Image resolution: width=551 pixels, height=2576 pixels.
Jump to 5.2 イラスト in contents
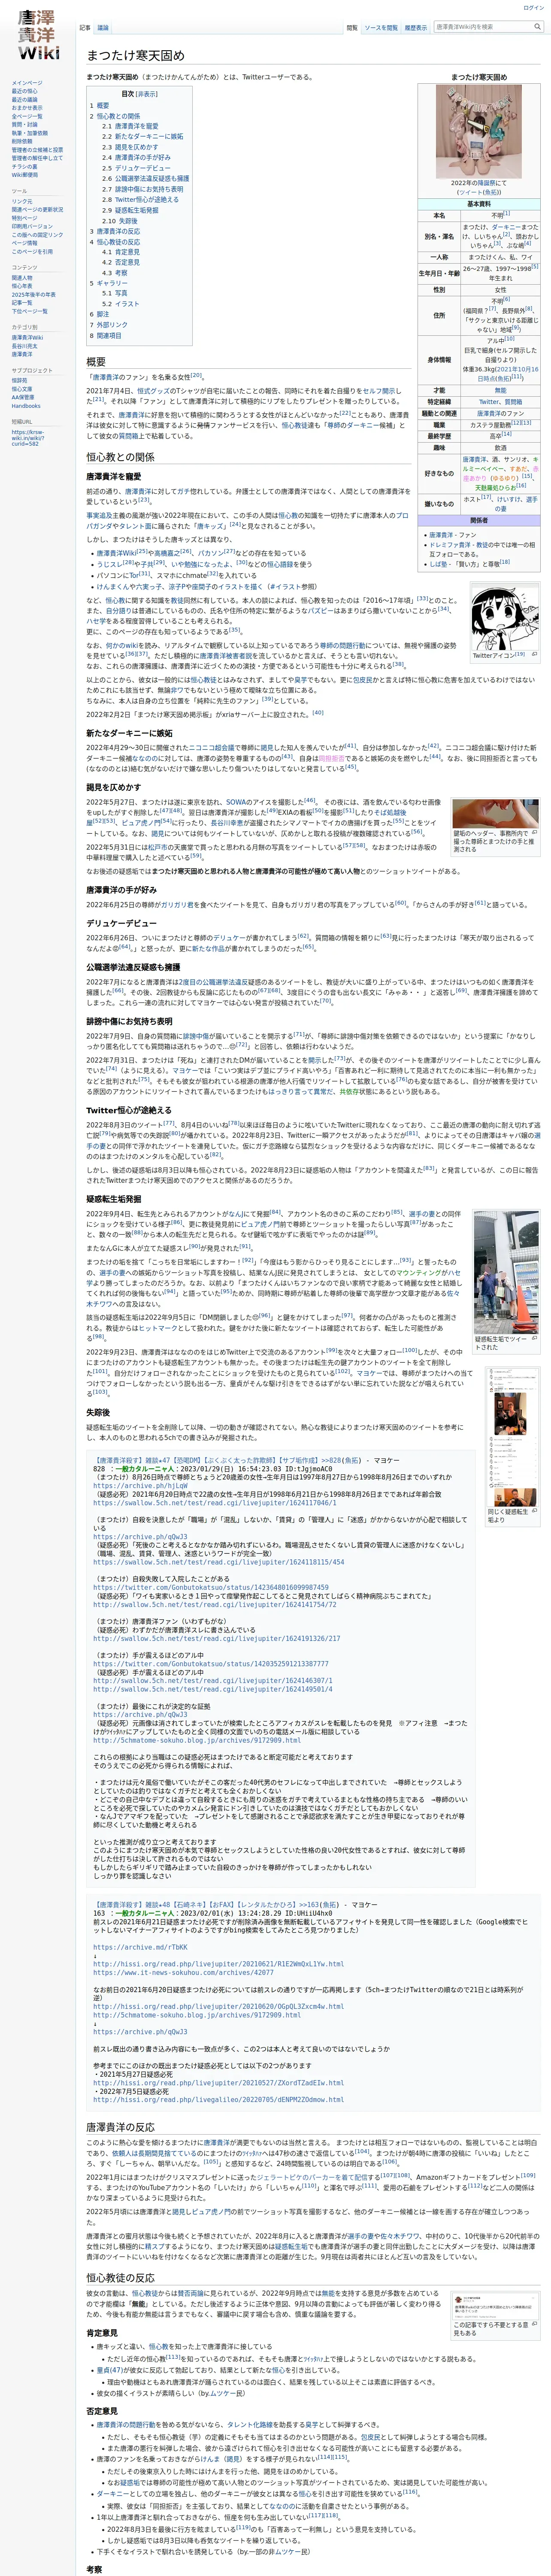(x=121, y=304)
